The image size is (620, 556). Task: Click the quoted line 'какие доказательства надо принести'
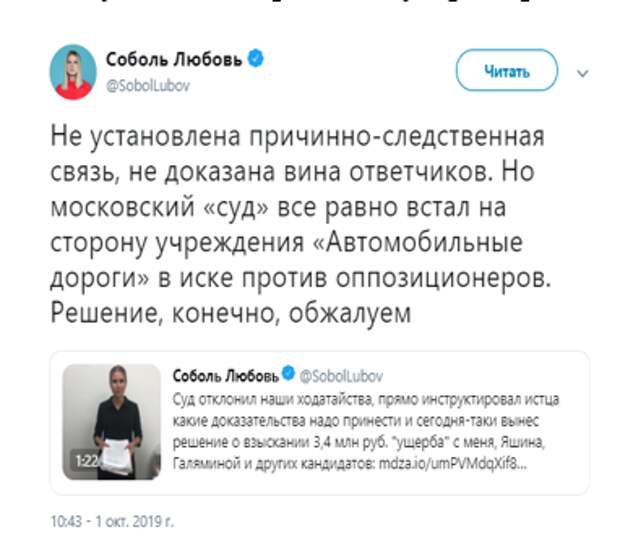coord(356,421)
